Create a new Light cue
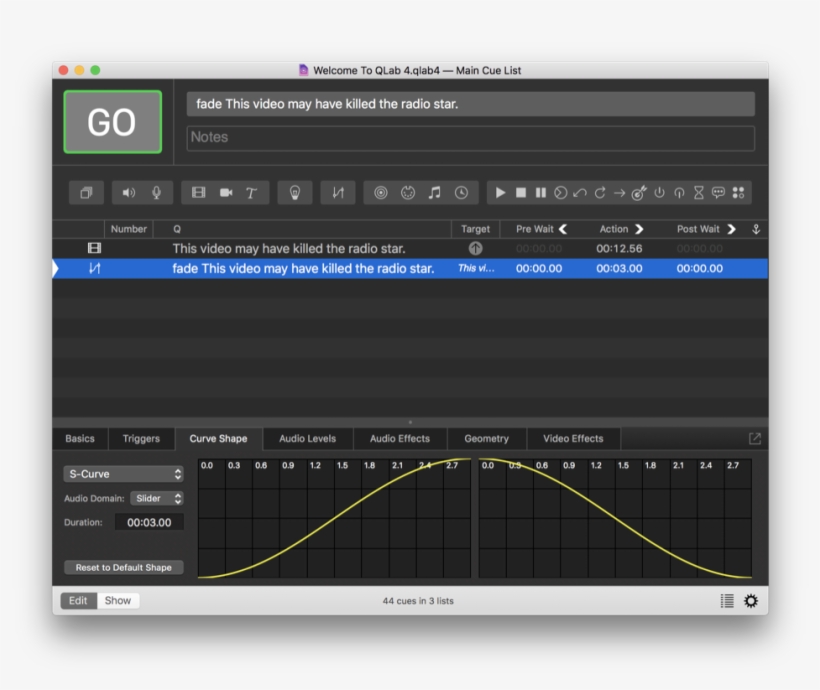 pos(293,193)
